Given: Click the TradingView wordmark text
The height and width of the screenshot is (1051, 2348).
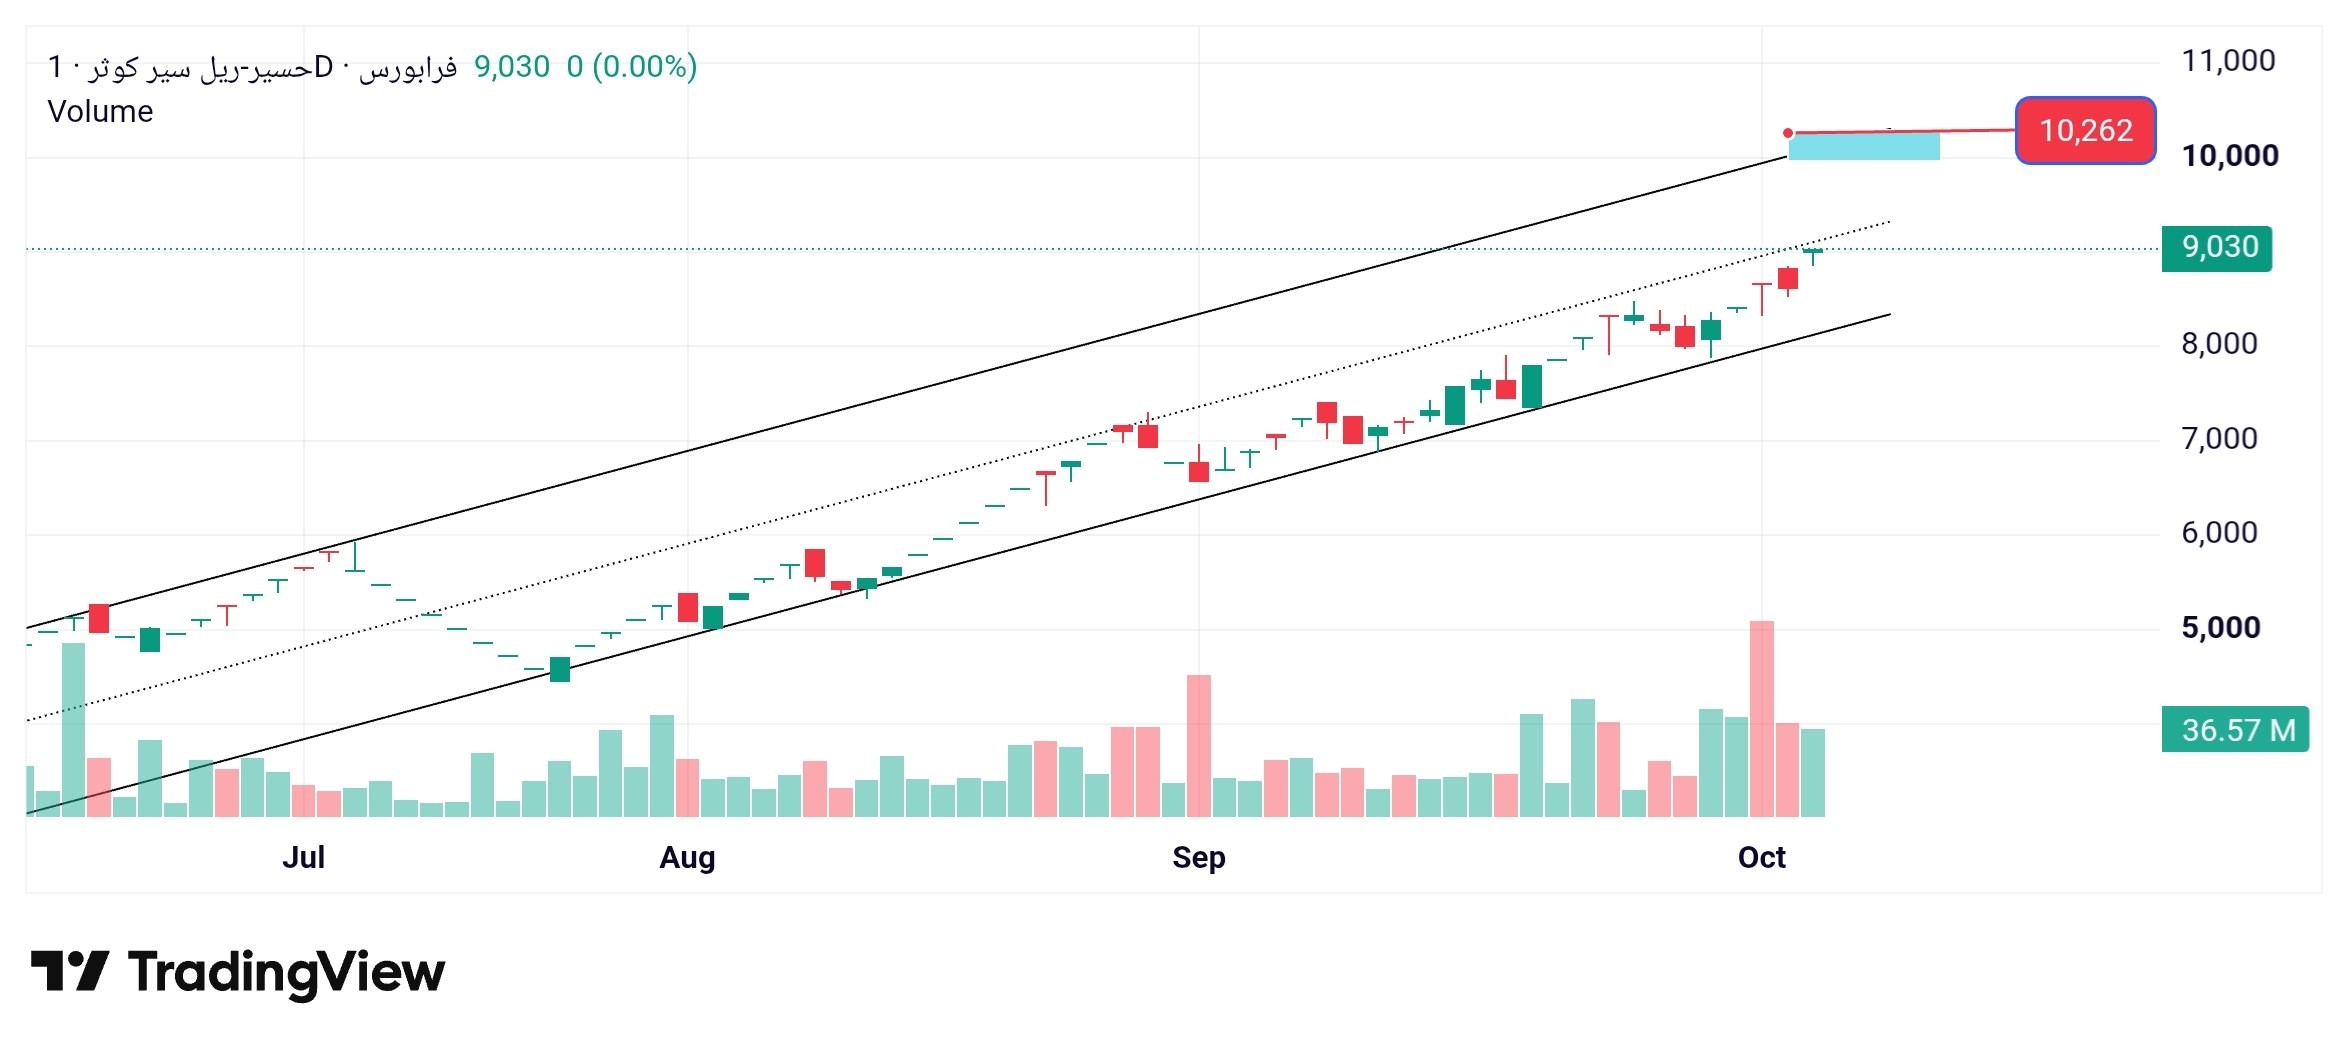Looking at the screenshot, I should pos(287,973).
